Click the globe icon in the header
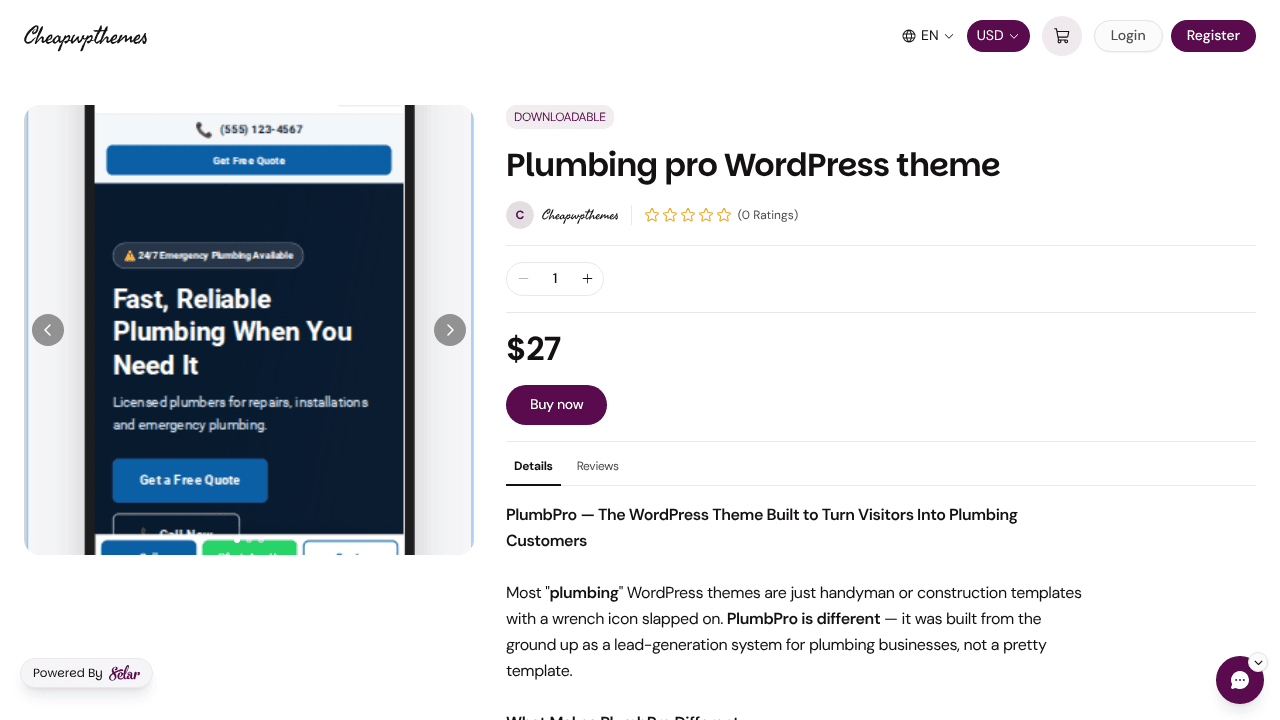The image size is (1280, 720). pos(909,36)
